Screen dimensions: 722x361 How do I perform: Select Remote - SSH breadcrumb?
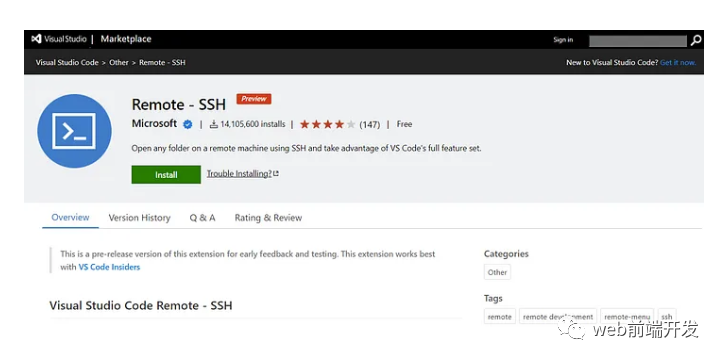[162, 62]
